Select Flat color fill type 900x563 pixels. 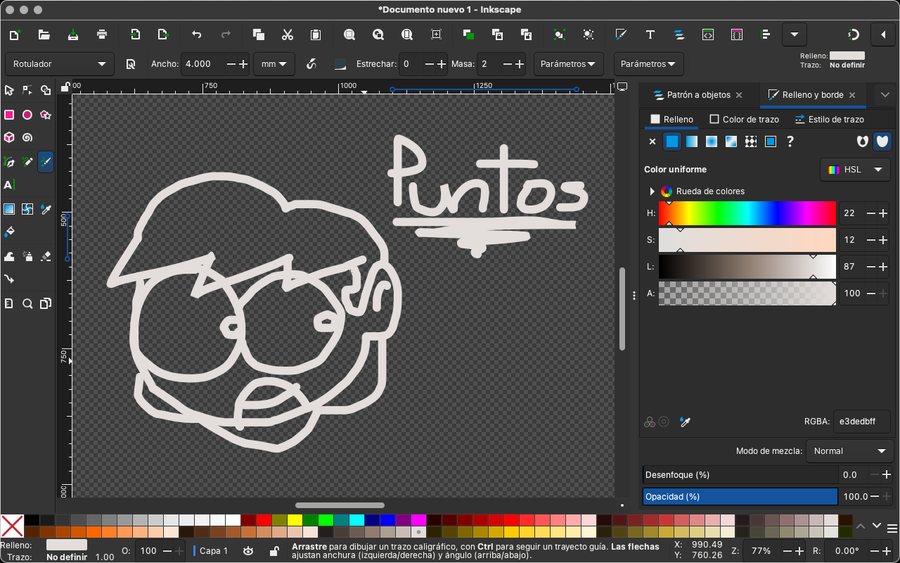click(x=672, y=141)
